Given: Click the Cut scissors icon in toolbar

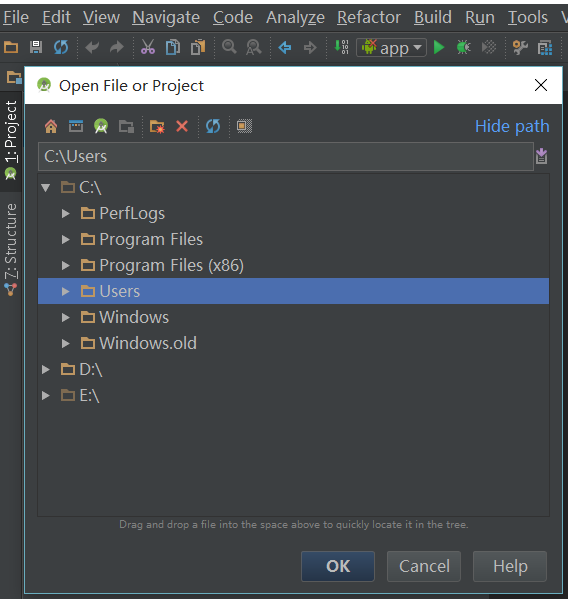Looking at the screenshot, I should click(148, 47).
